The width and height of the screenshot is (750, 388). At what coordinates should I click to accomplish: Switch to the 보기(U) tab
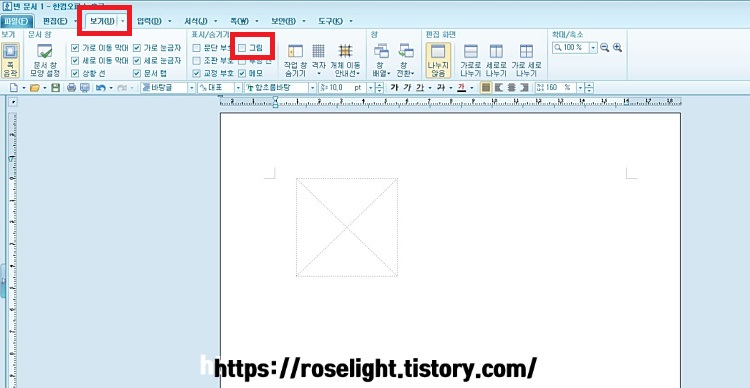click(x=102, y=21)
